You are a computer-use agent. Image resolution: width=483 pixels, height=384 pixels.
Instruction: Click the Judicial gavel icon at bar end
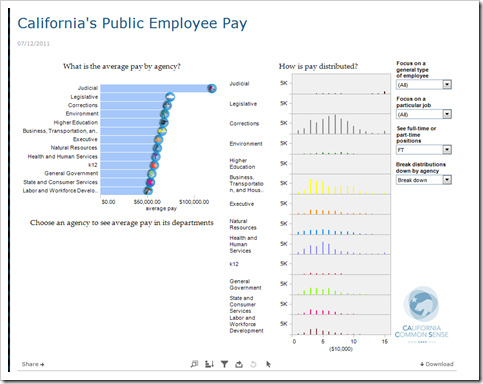pos(212,88)
